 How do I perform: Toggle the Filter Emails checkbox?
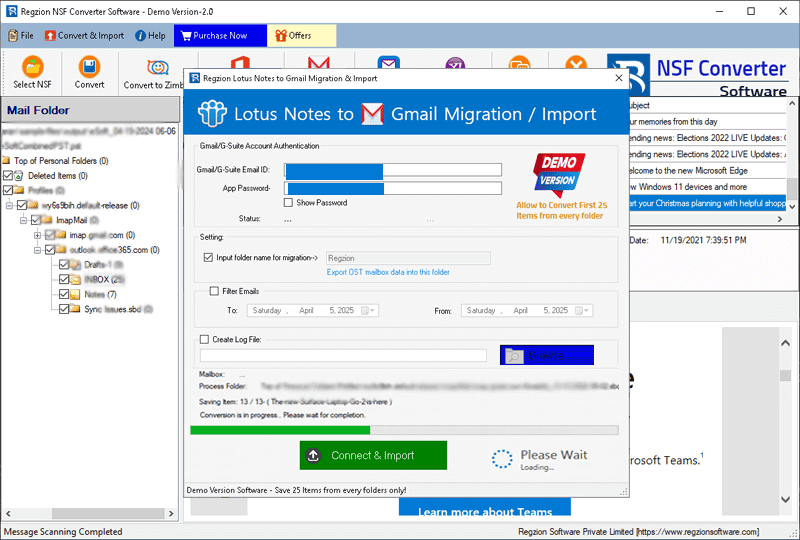pyautogui.click(x=214, y=291)
